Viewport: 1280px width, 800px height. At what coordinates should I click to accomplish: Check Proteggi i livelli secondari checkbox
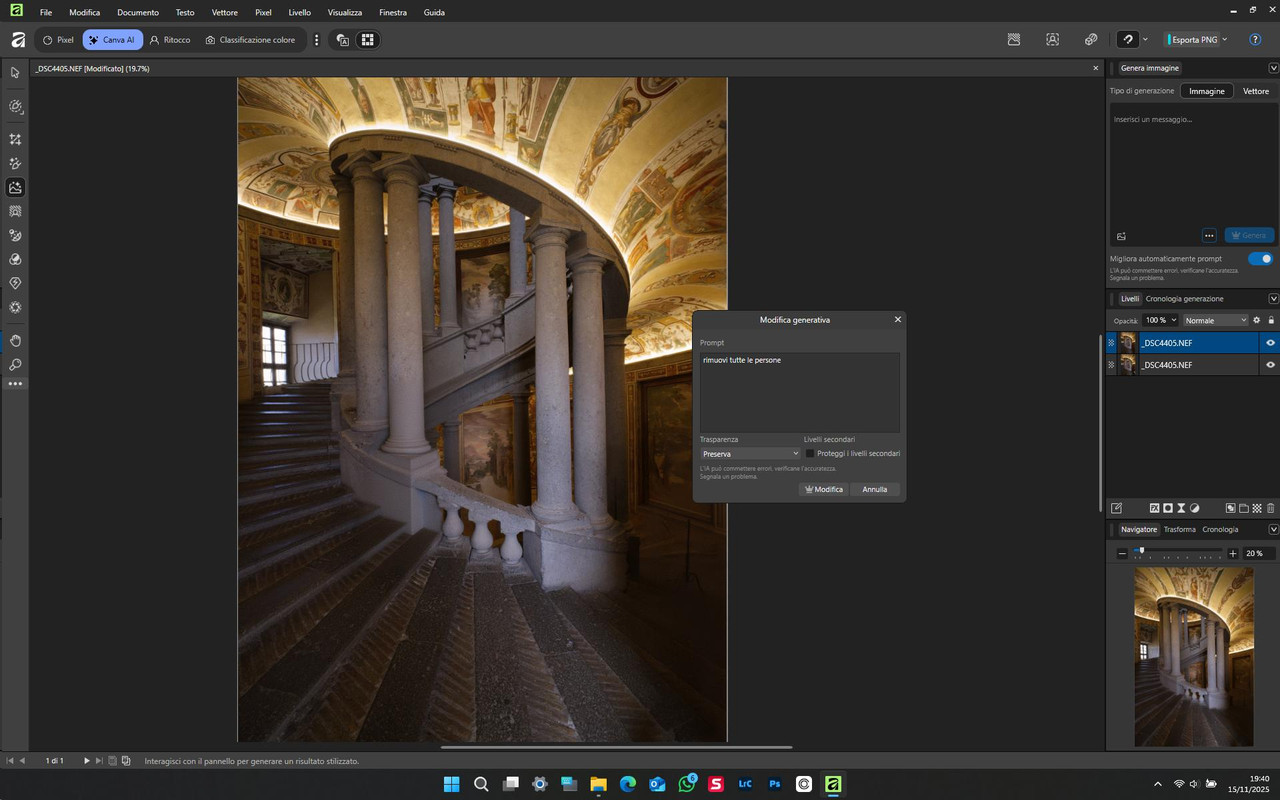click(x=810, y=453)
